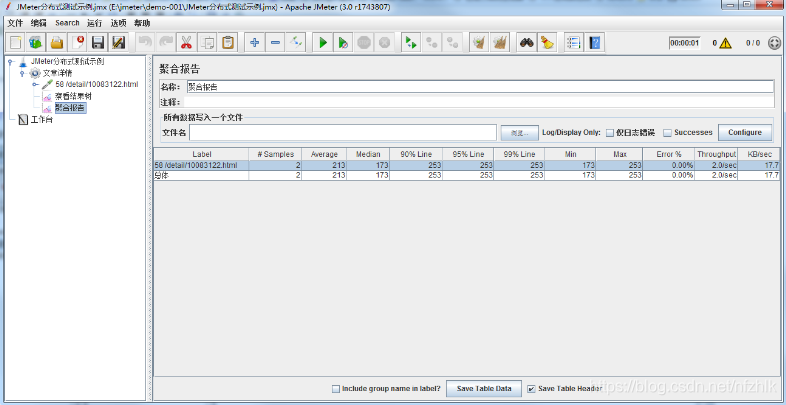The image size is (786, 405).
Task: Open the Search menu
Action: tap(67, 23)
